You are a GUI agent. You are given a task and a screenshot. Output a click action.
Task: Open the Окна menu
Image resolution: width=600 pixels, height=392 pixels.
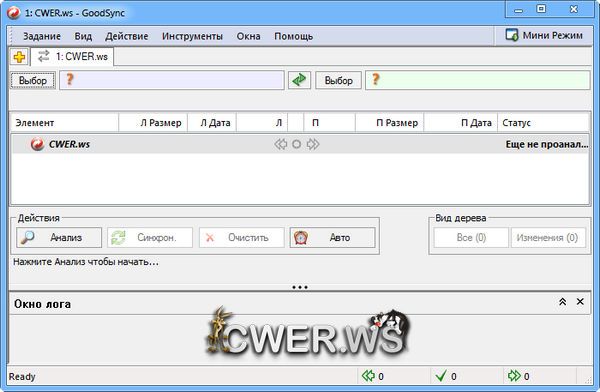click(x=248, y=36)
